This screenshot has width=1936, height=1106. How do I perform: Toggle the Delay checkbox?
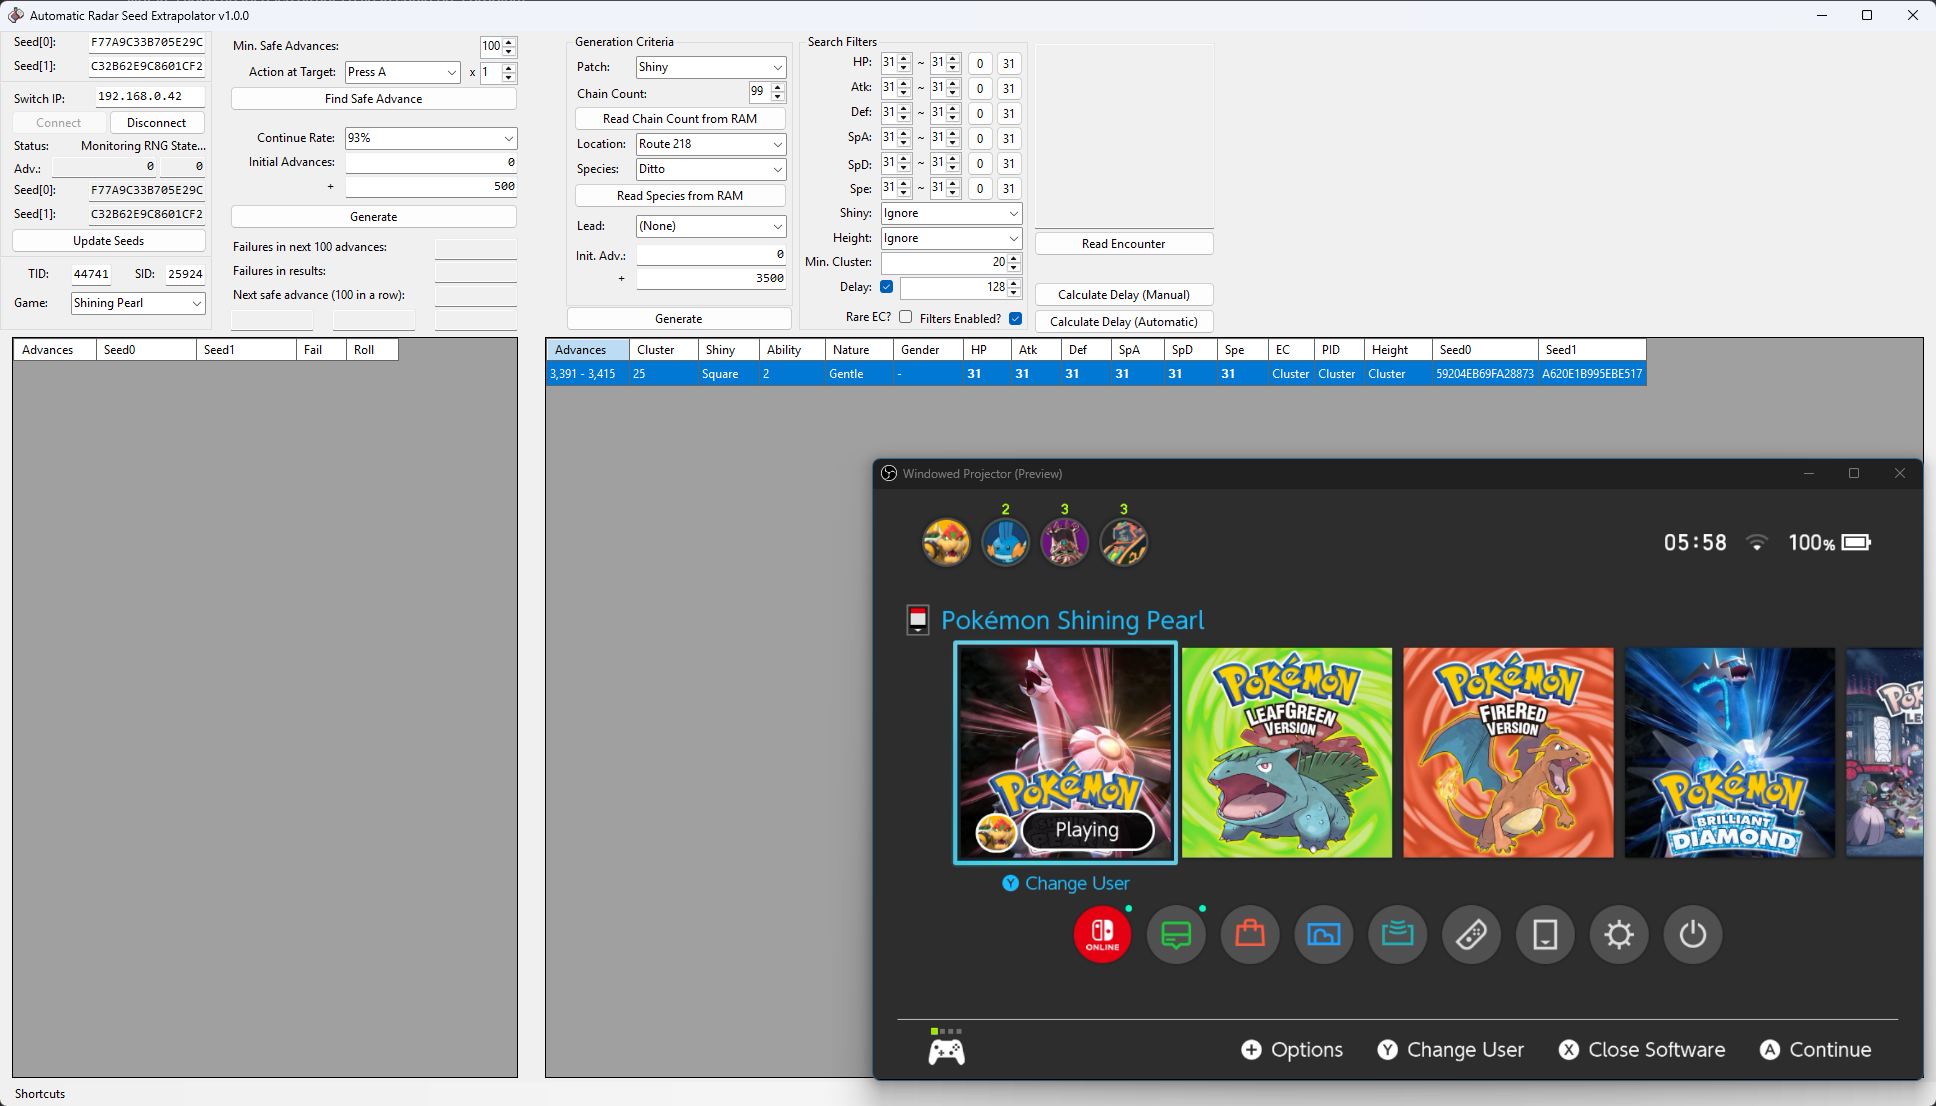coord(886,287)
